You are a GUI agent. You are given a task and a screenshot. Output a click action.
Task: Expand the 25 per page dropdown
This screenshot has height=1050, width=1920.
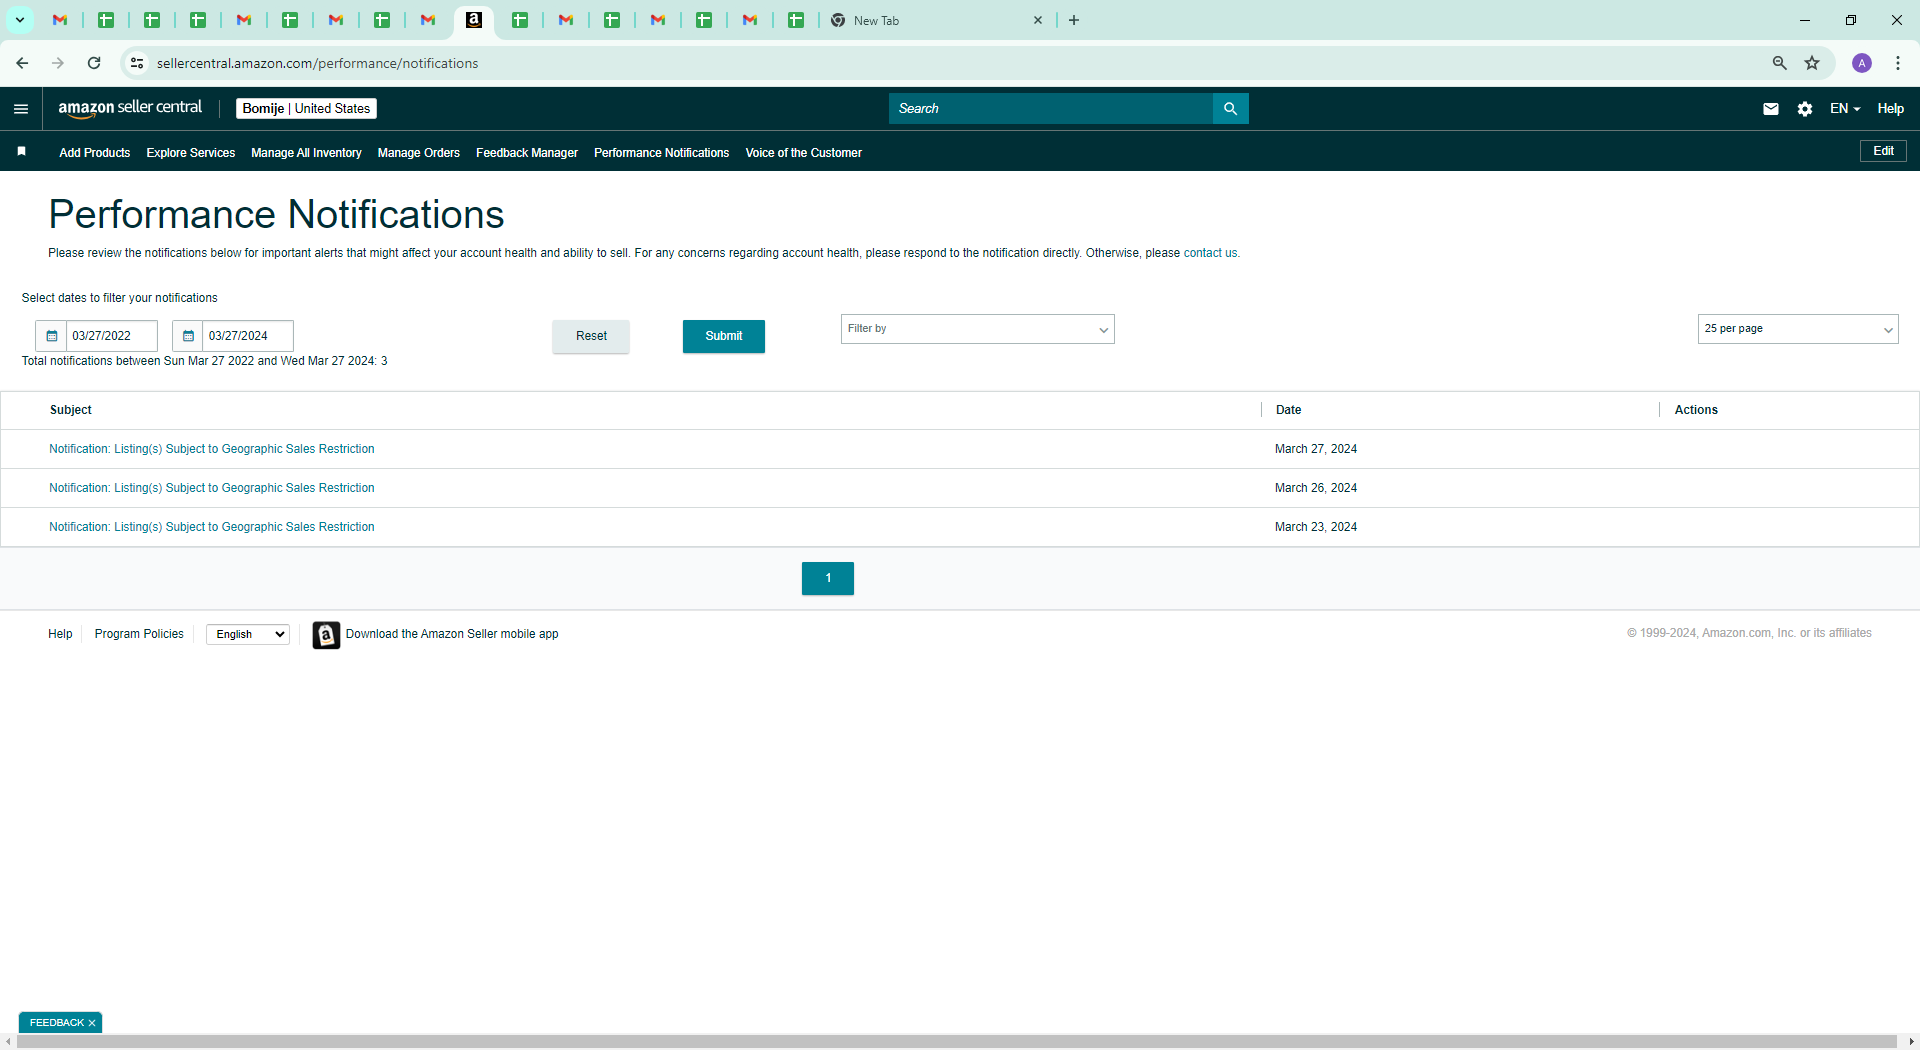[1797, 329]
